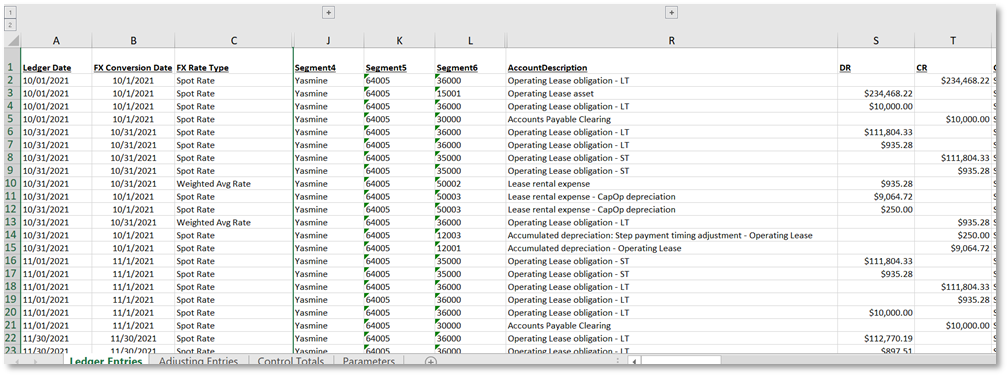Select Segment6 cell with value 12003
1008x376 pixels.
pos(471,235)
